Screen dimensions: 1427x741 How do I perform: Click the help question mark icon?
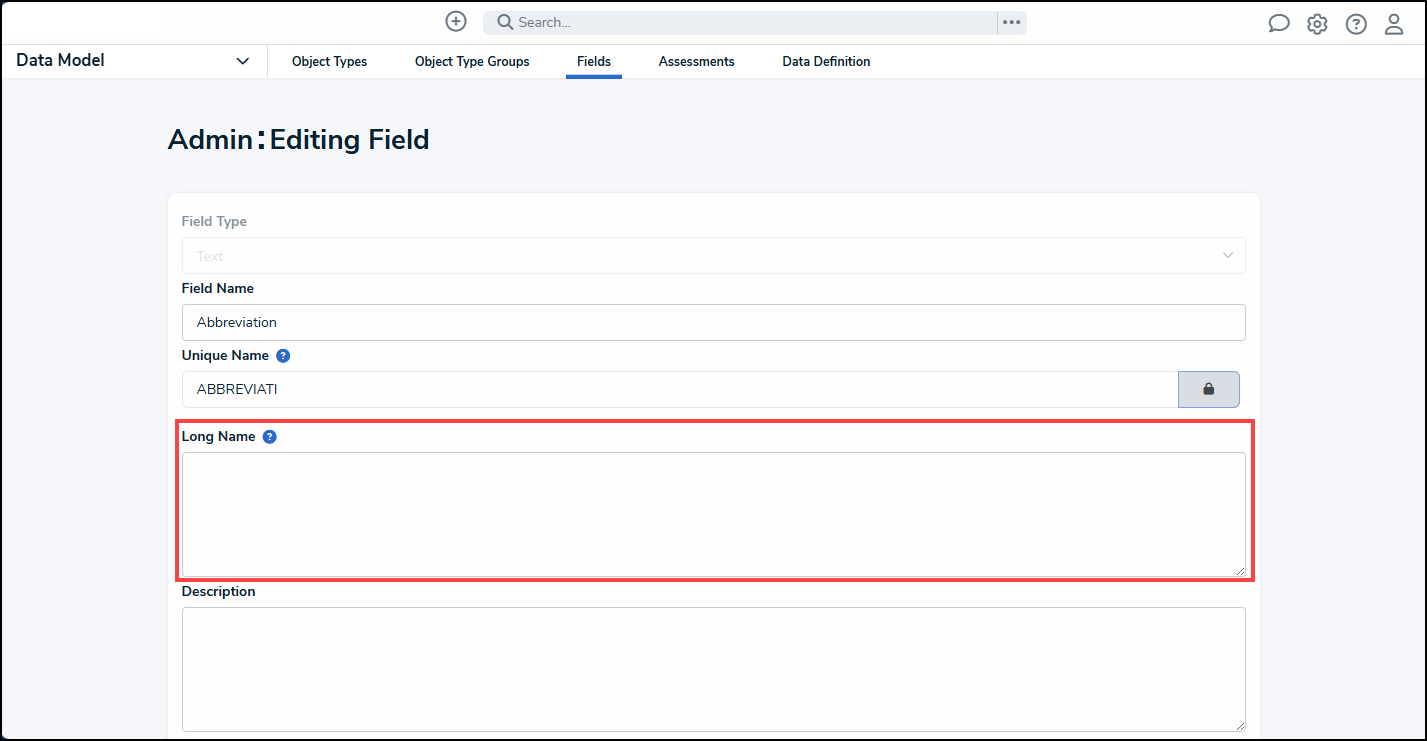coord(1355,23)
